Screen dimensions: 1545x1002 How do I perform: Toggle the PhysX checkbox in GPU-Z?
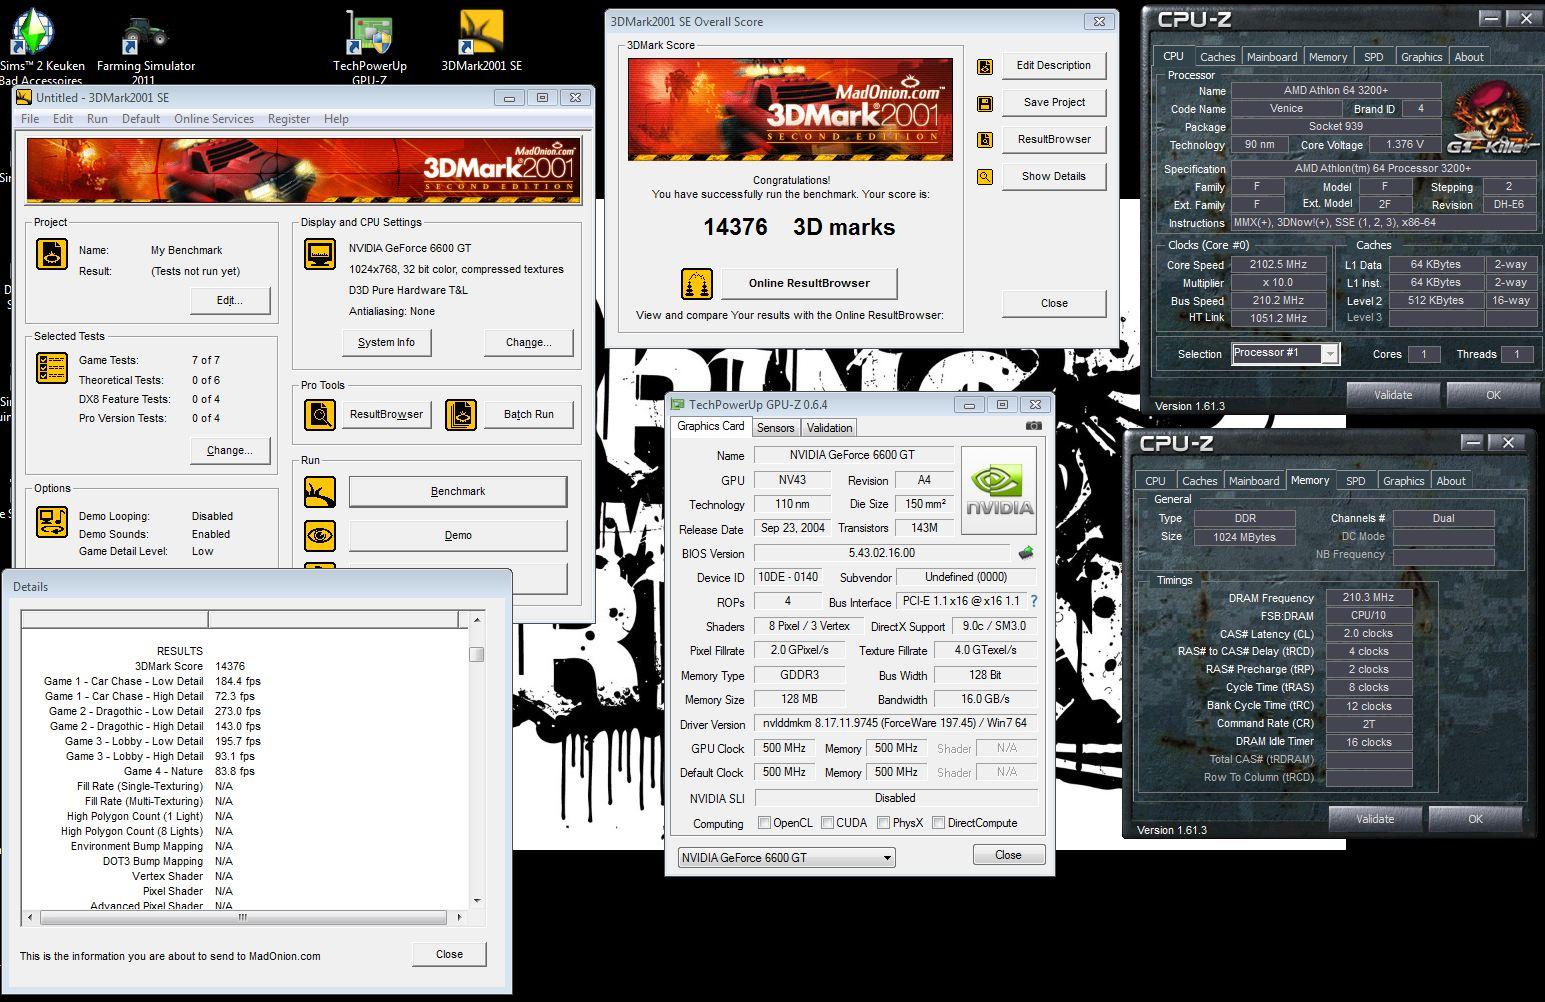coord(883,823)
